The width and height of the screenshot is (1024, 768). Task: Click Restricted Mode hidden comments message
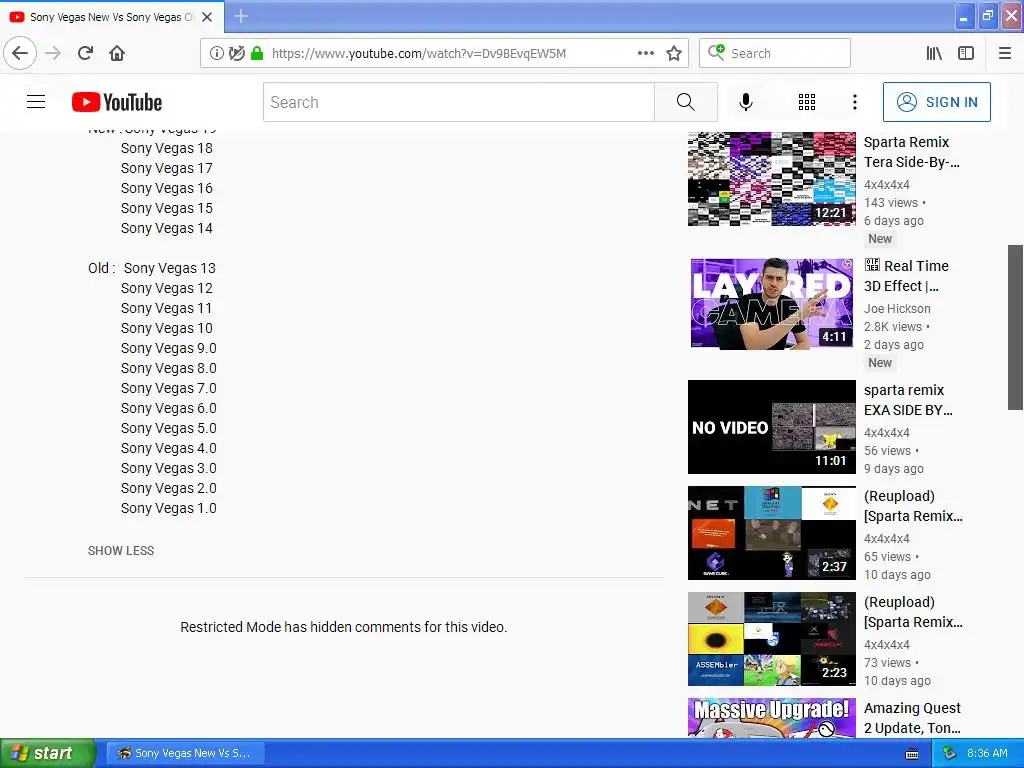(344, 627)
